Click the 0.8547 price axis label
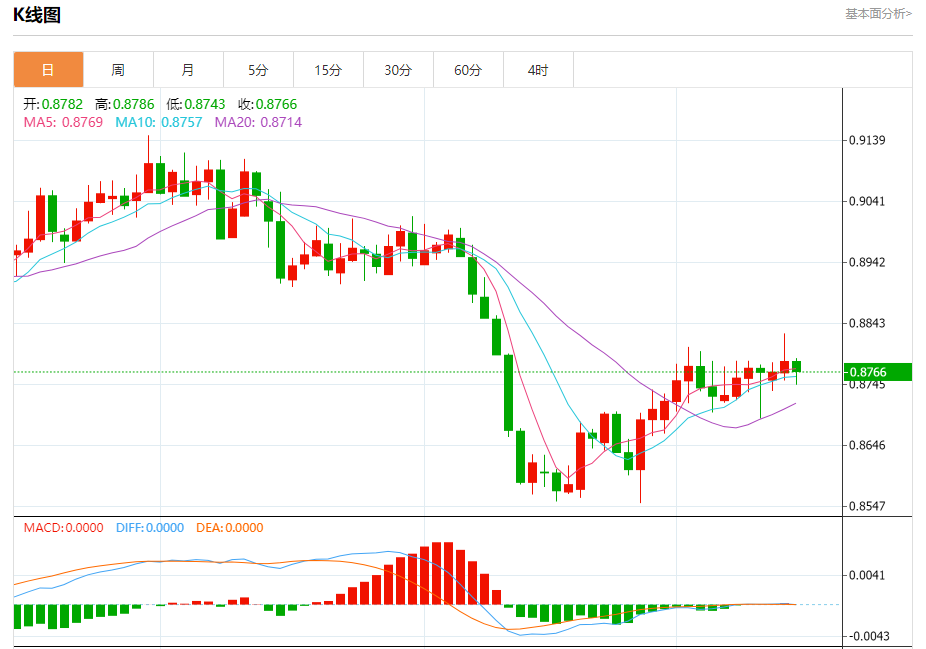This screenshot has width=926, height=649. click(867, 506)
